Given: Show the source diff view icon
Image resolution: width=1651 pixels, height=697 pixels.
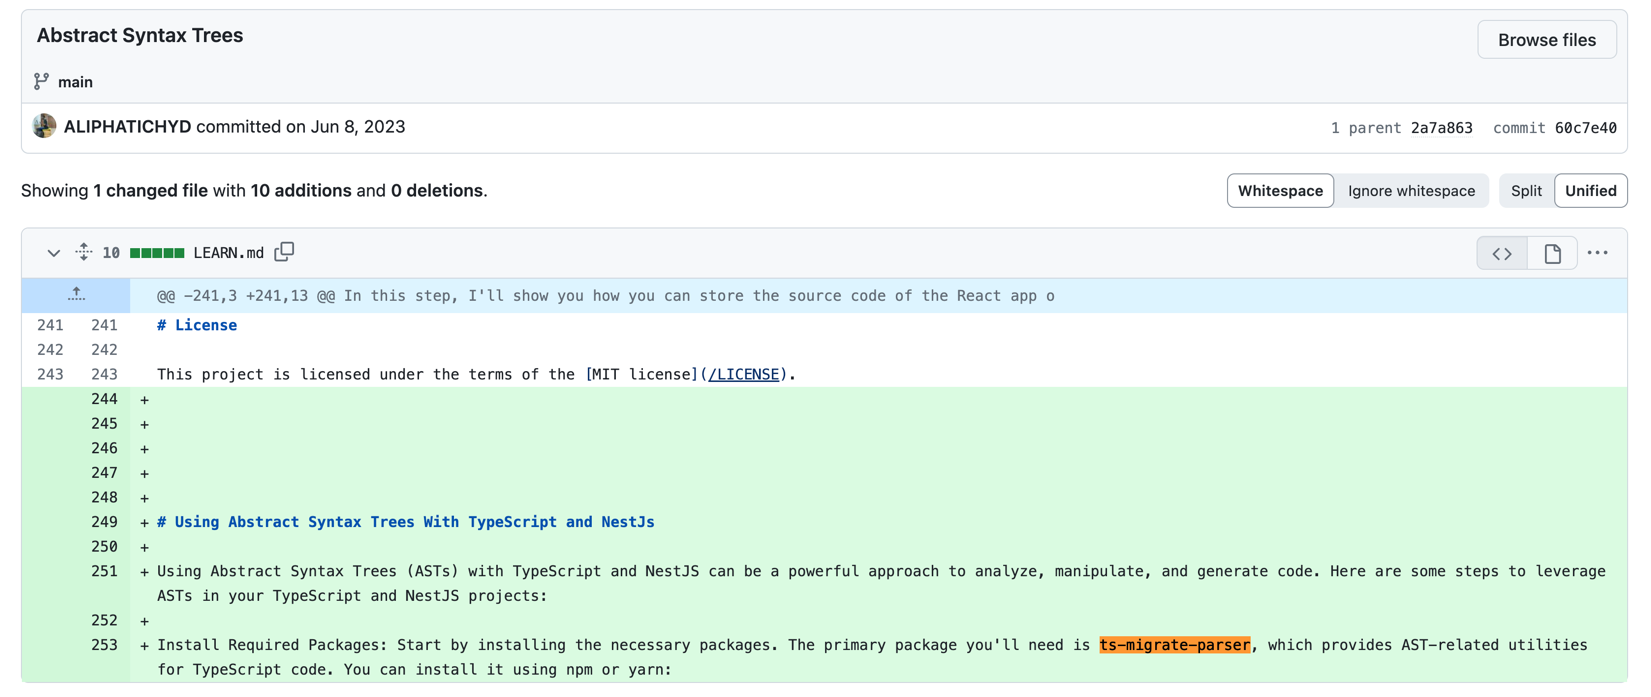Looking at the screenshot, I should click(1502, 254).
